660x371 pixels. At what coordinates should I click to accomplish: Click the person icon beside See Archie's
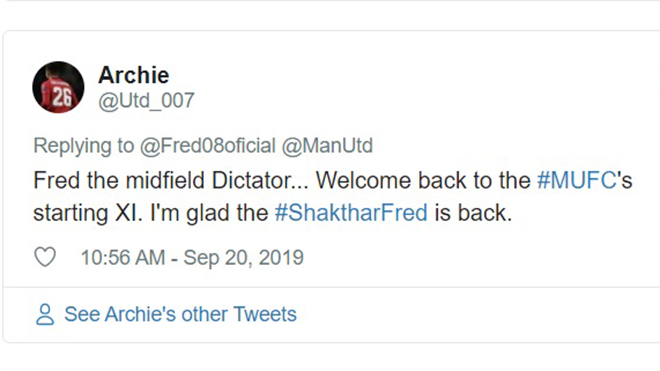pos(45,314)
